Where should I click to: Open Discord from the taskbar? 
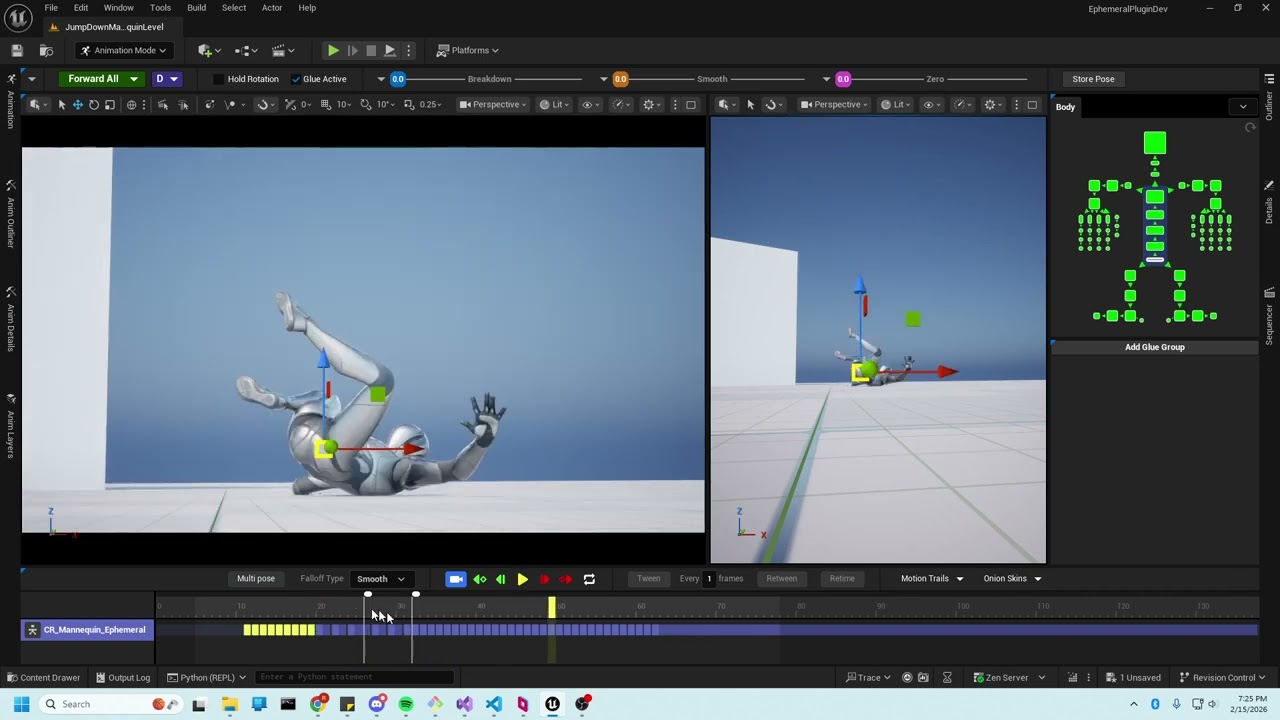pyautogui.click(x=377, y=704)
